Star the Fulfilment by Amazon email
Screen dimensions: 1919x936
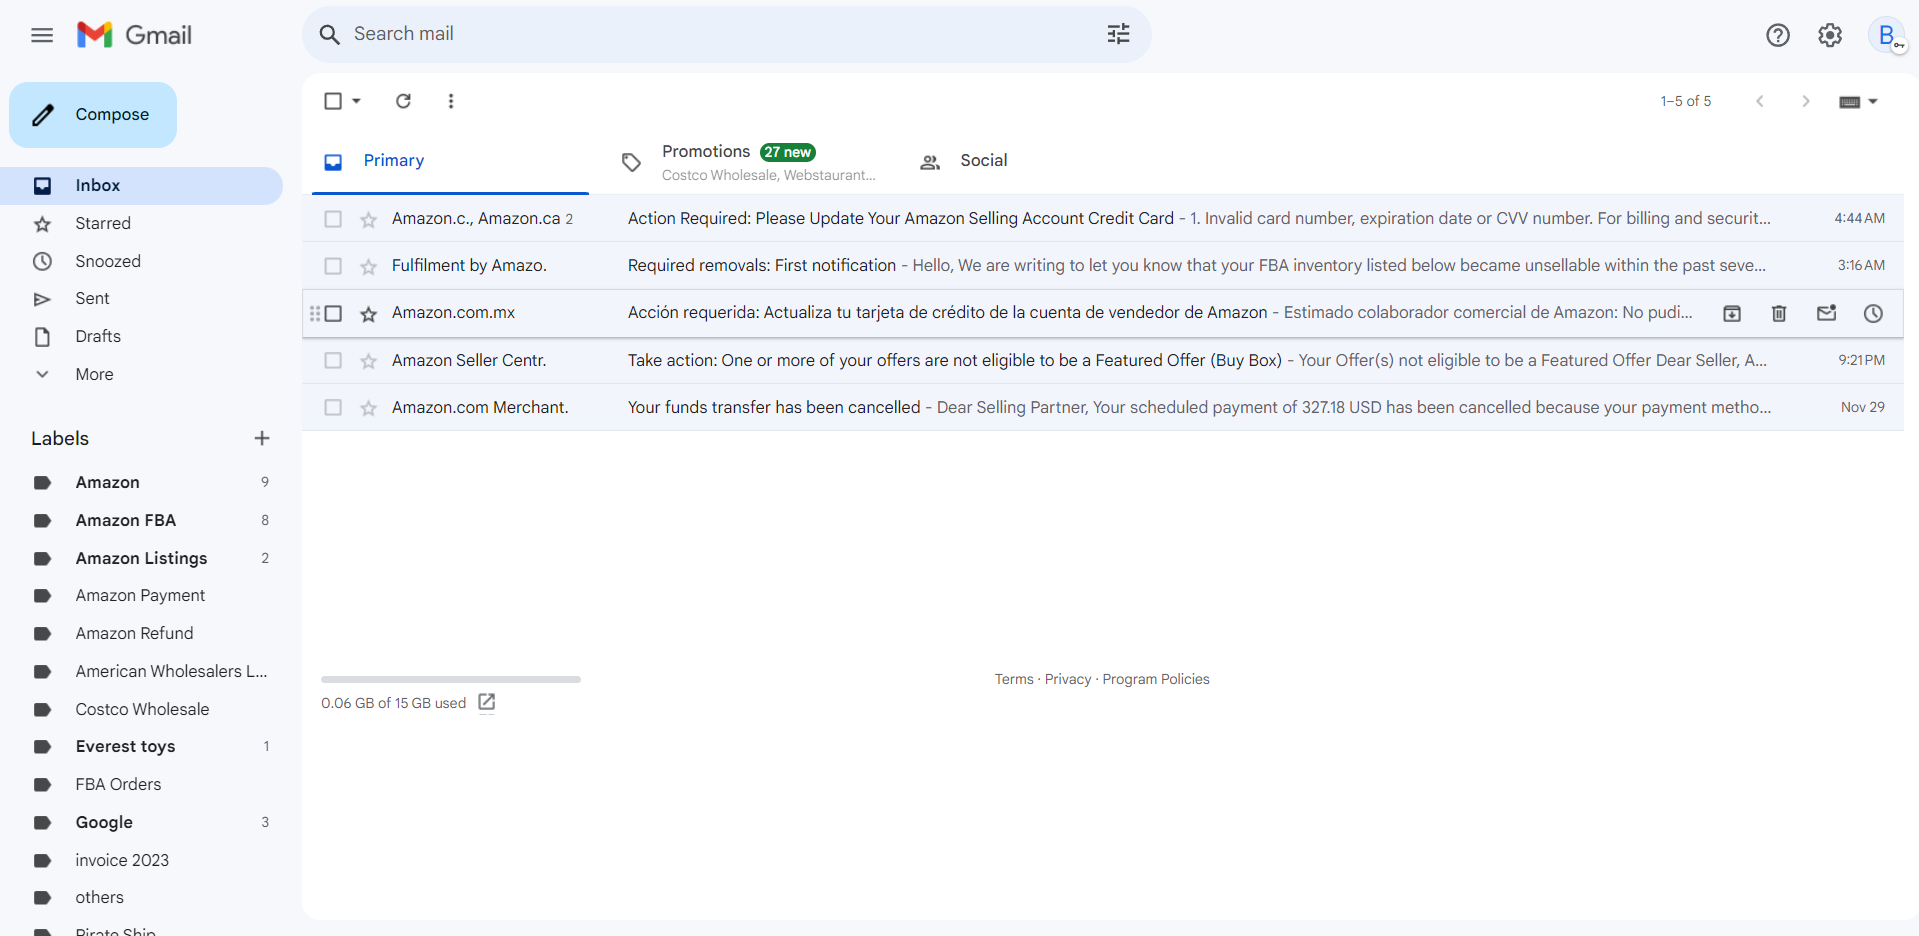[x=369, y=266]
